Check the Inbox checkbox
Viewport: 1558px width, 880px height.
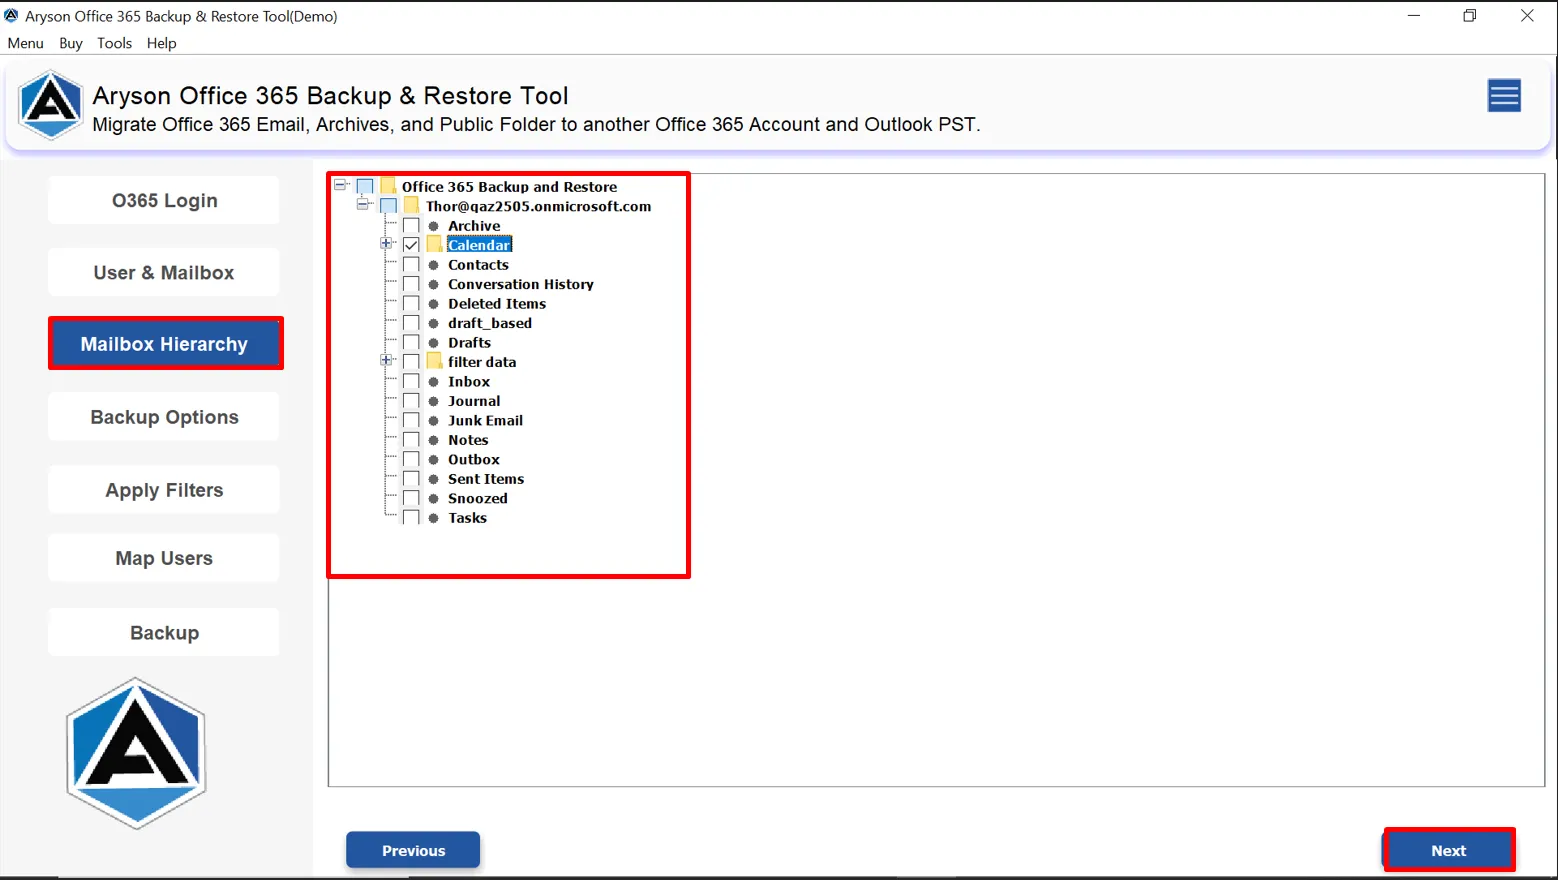[x=410, y=381]
